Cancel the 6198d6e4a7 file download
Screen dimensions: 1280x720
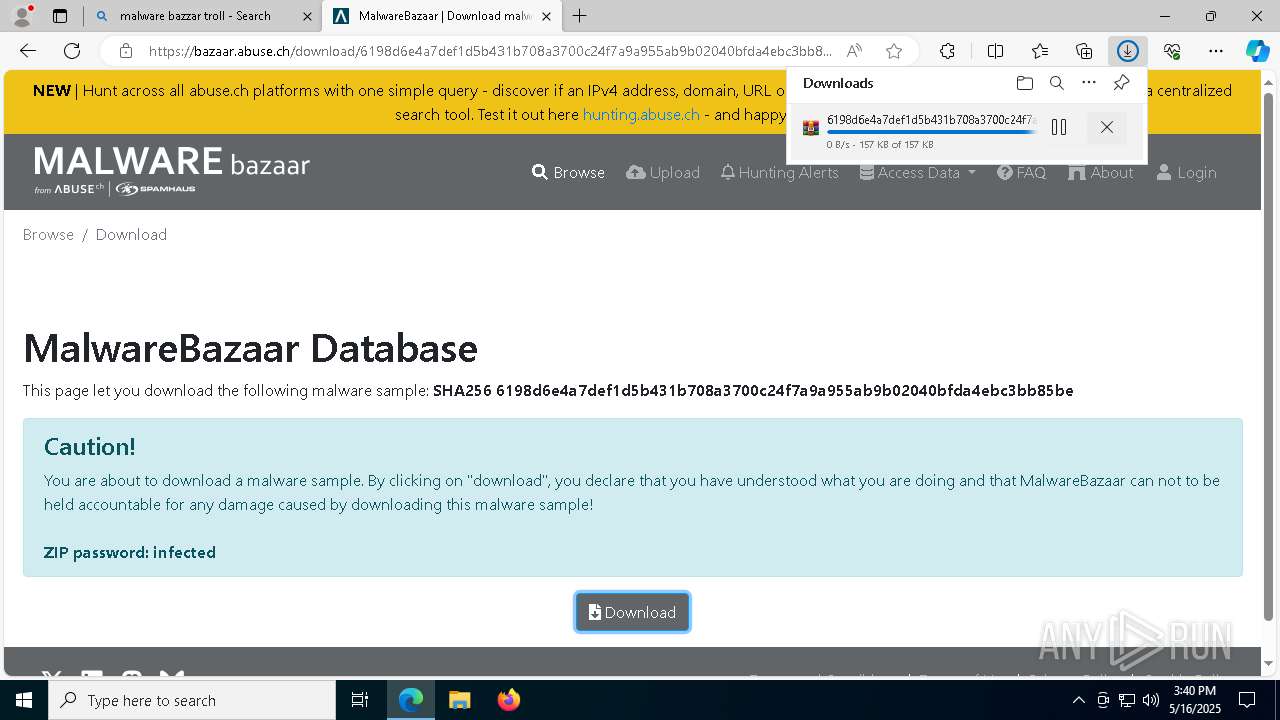pyautogui.click(x=1106, y=127)
